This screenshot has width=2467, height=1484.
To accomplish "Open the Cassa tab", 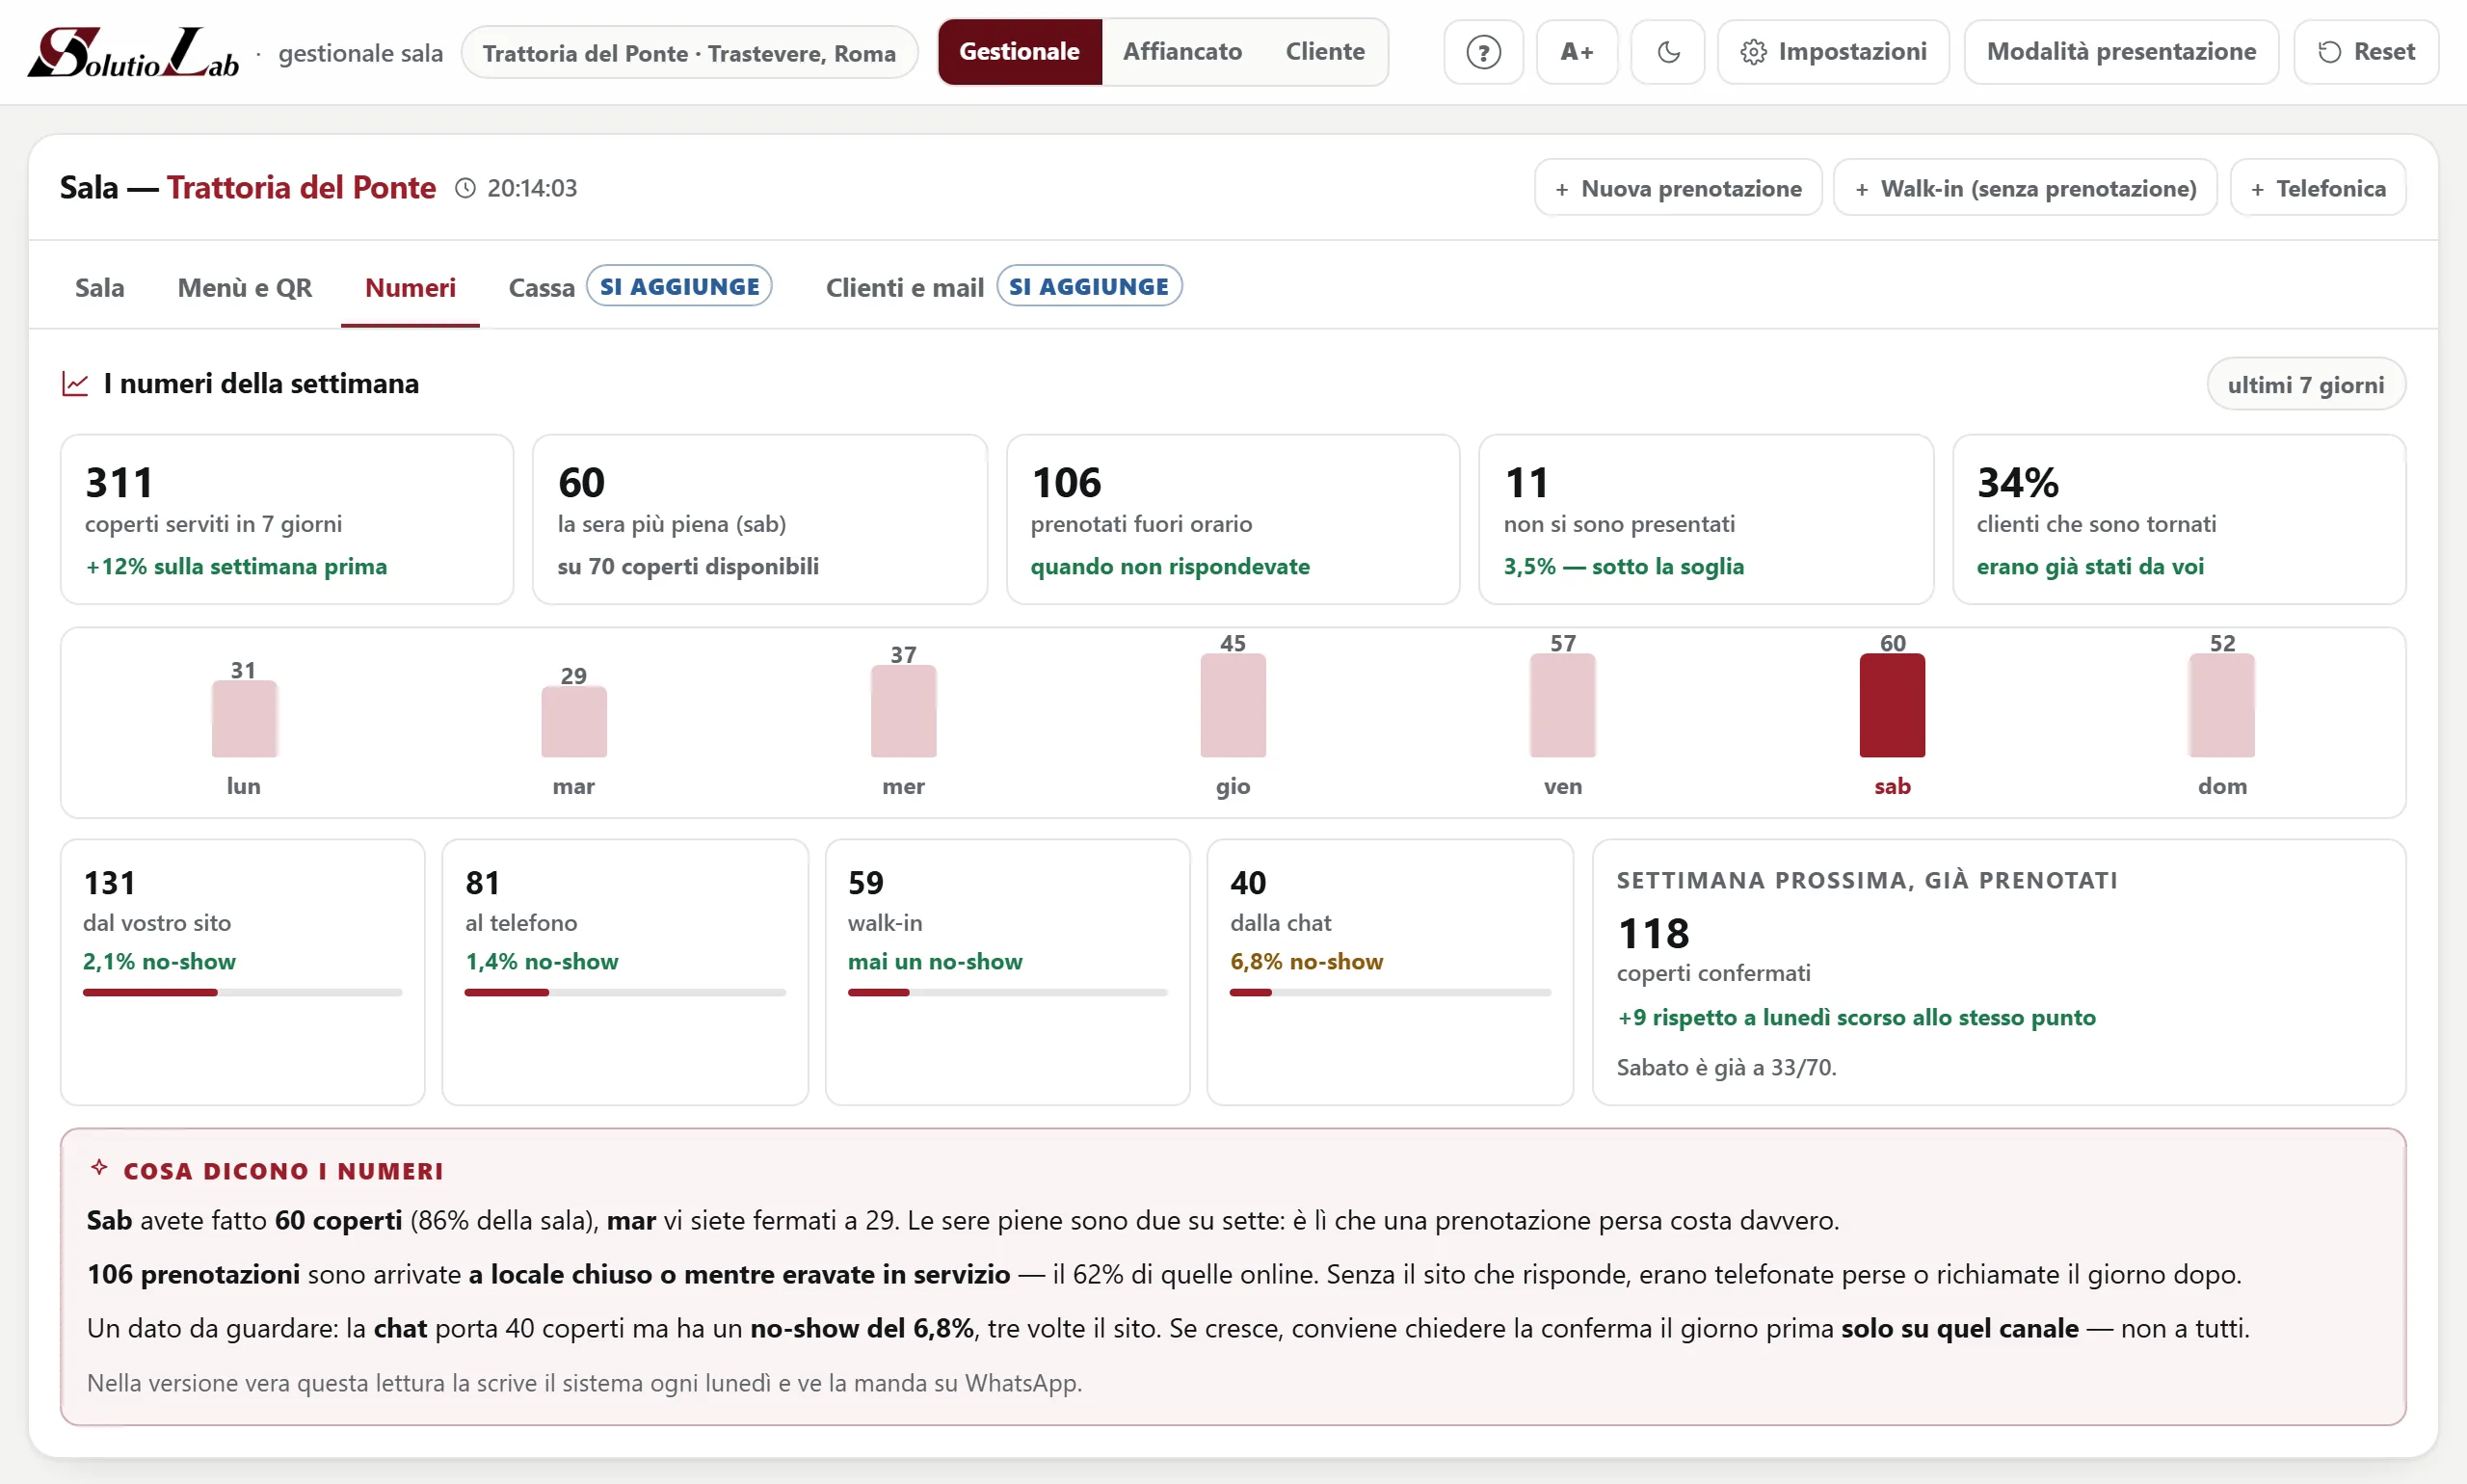I will click(640, 288).
